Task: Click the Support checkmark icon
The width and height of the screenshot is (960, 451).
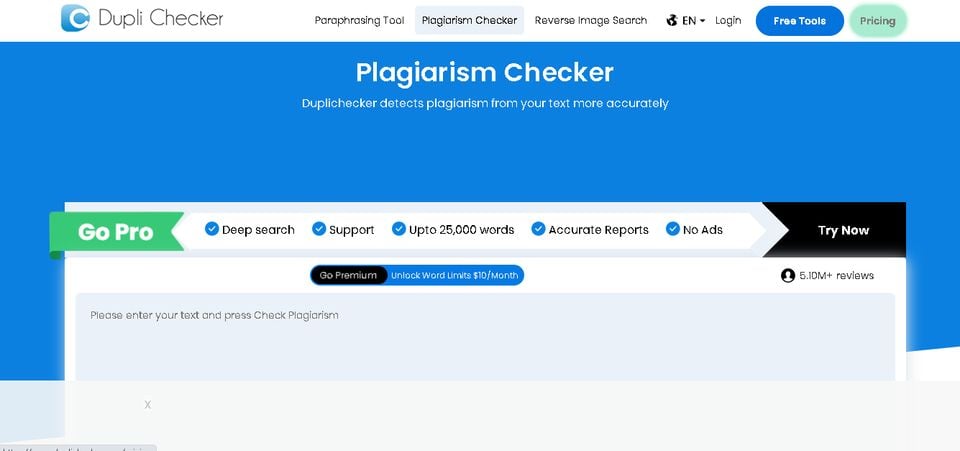Action: tap(319, 229)
